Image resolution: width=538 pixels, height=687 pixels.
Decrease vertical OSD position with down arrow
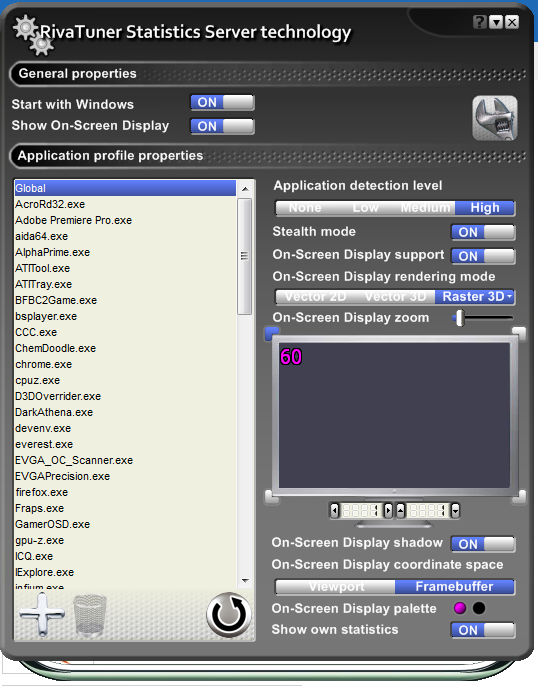[x=455, y=510]
